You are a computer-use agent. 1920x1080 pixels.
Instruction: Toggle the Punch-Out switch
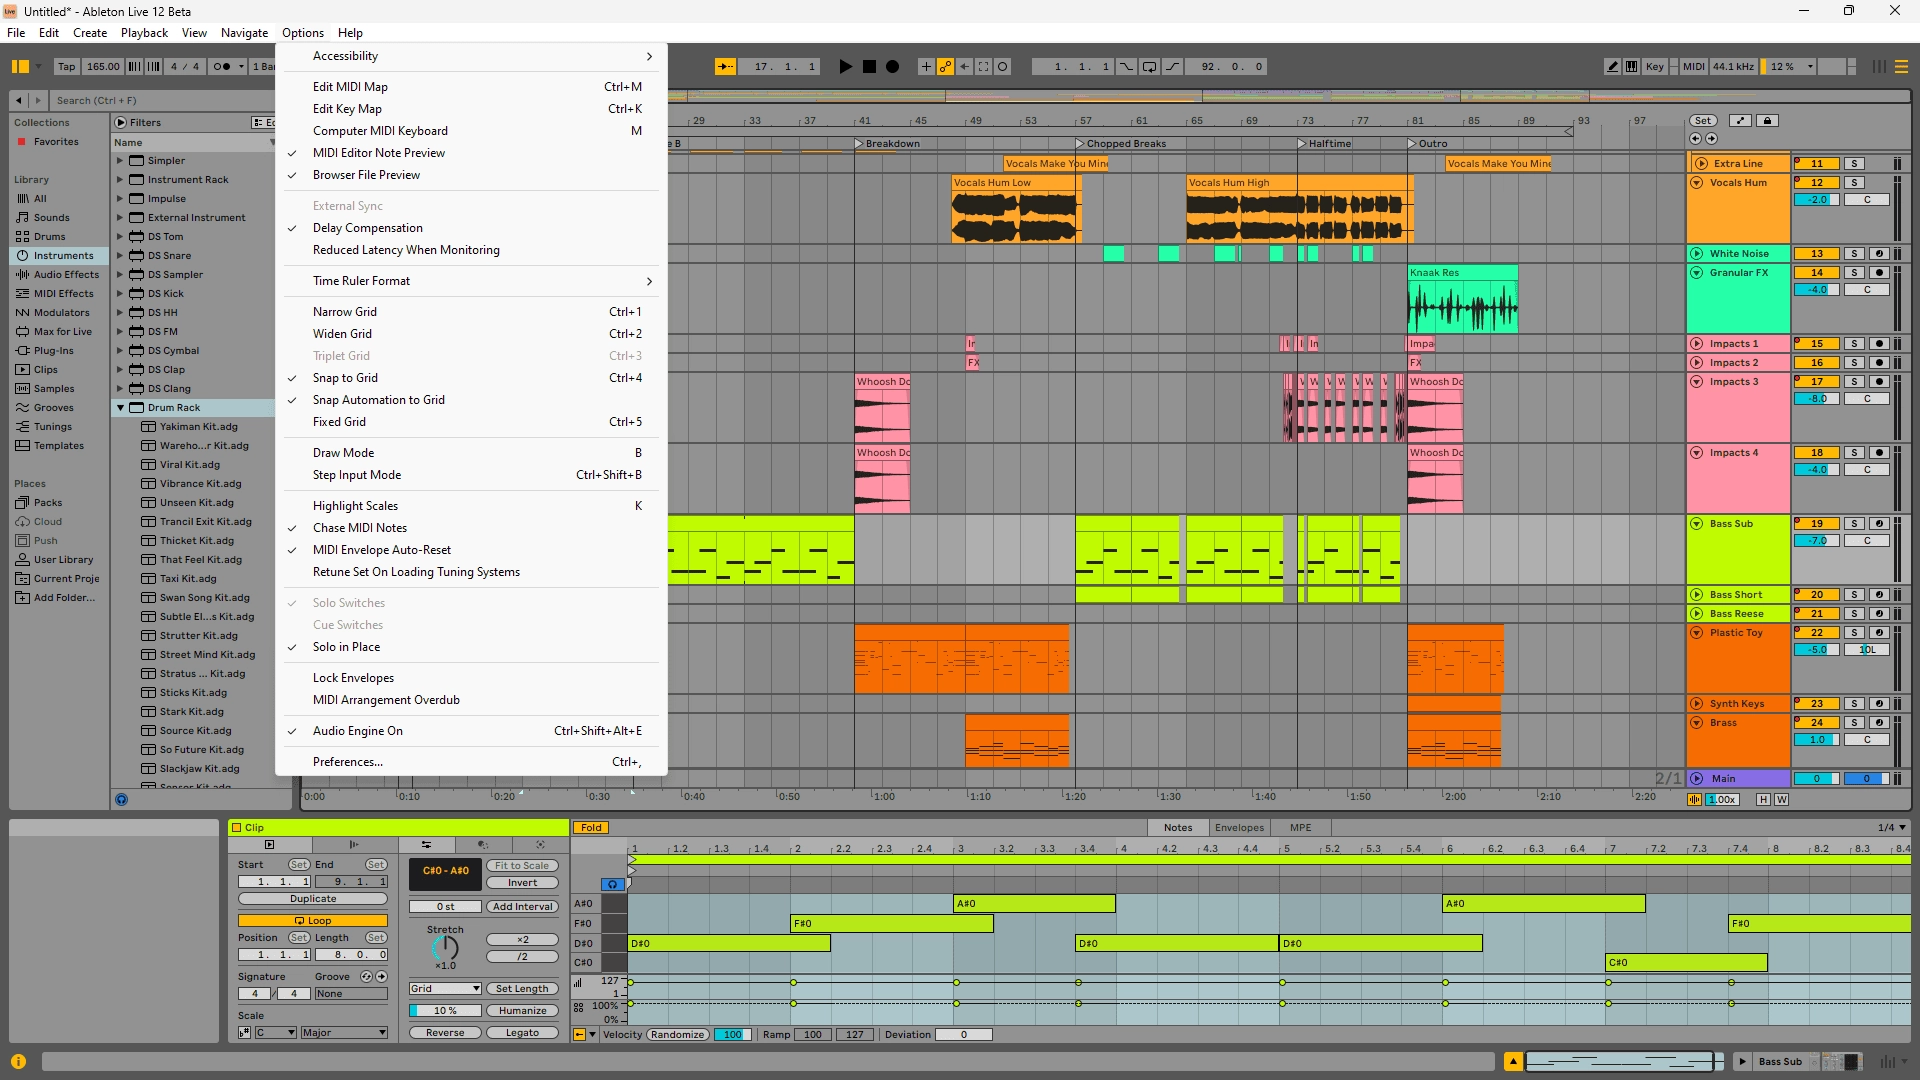click(x=1173, y=67)
